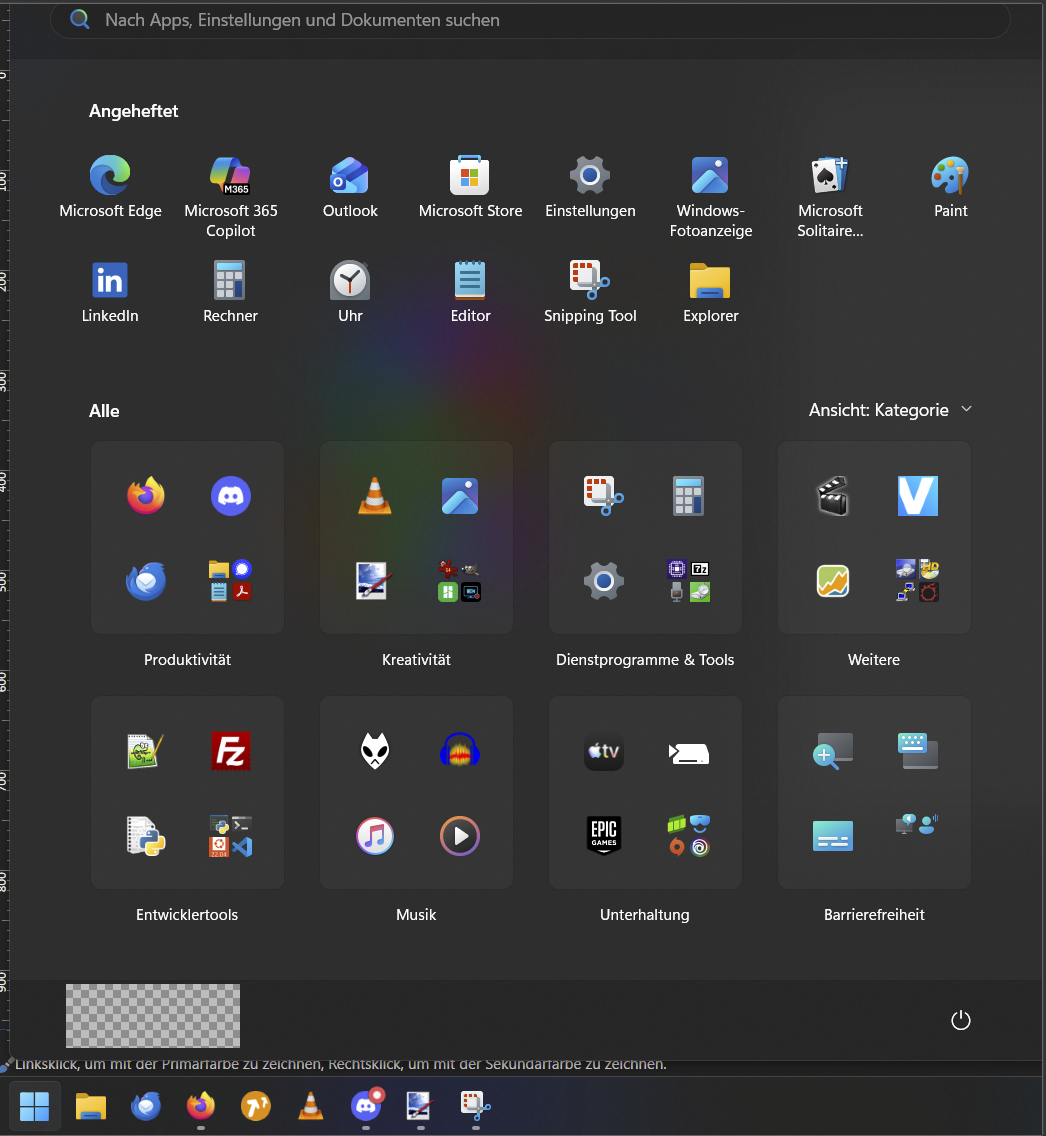Expand more apps group in Barrierefreiheit
This screenshot has width=1046, height=1136.
pos(917,824)
